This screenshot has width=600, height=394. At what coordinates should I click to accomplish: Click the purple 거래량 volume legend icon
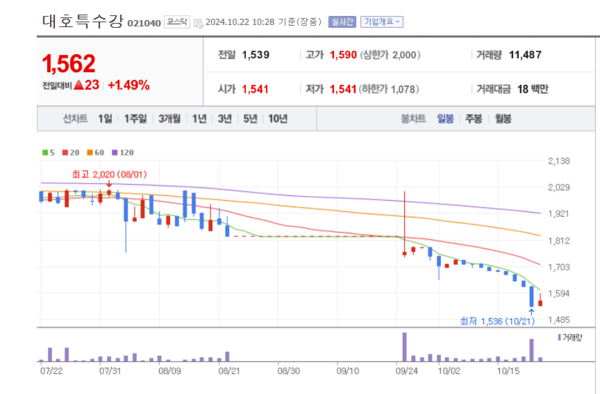coord(559,337)
